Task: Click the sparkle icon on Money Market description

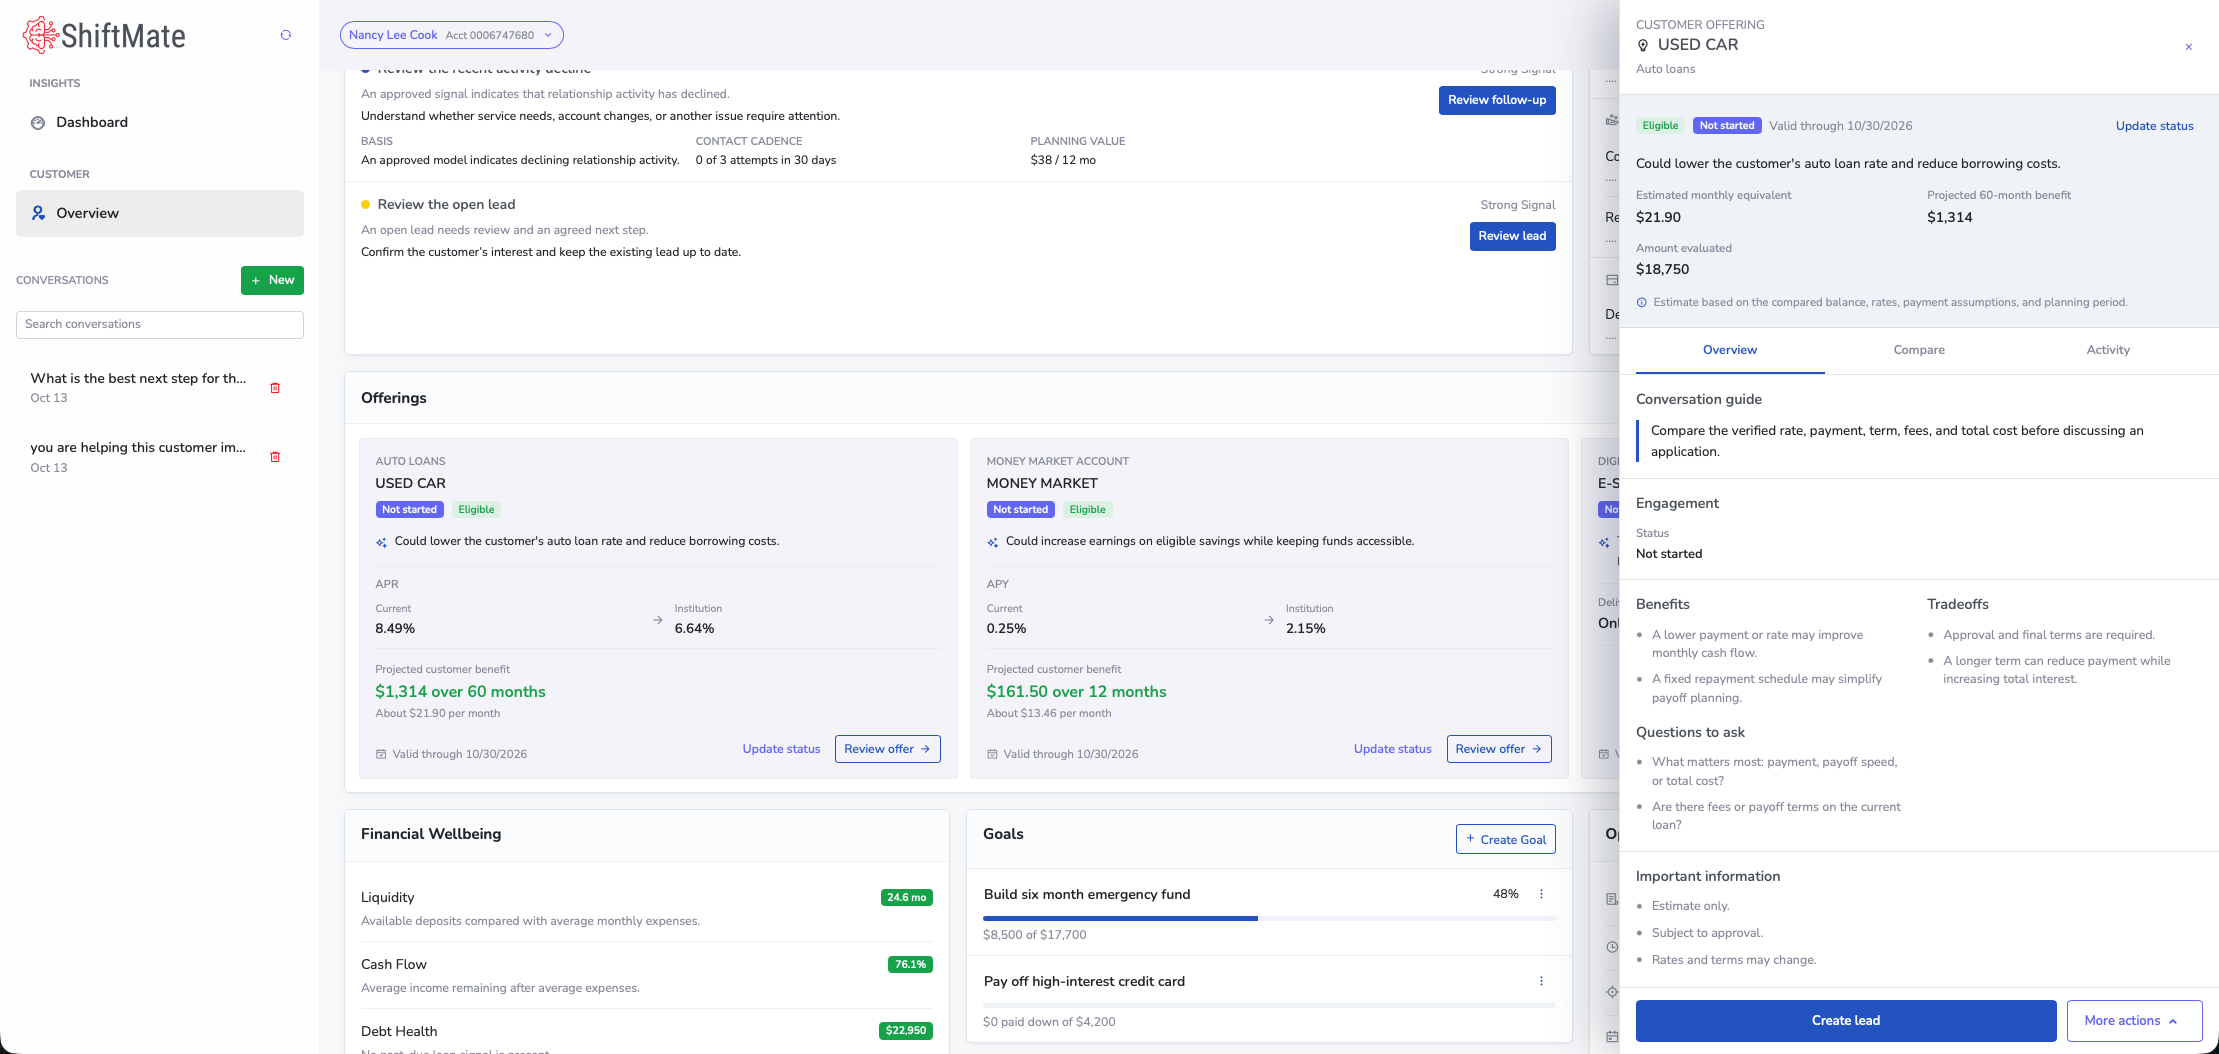Action: coord(993,542)
